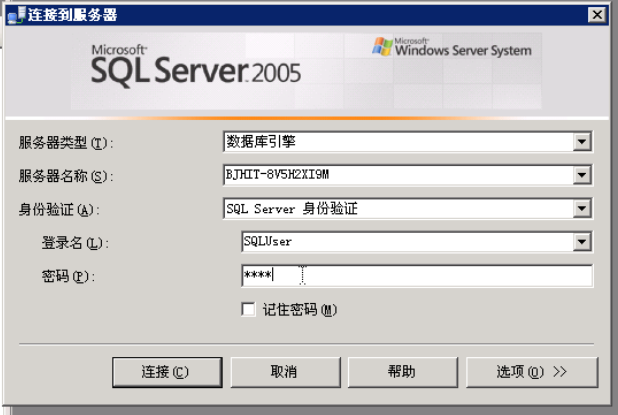618x415 pixels.
Task: Click the 连接(C) connect button
Action: click(167, 372)
